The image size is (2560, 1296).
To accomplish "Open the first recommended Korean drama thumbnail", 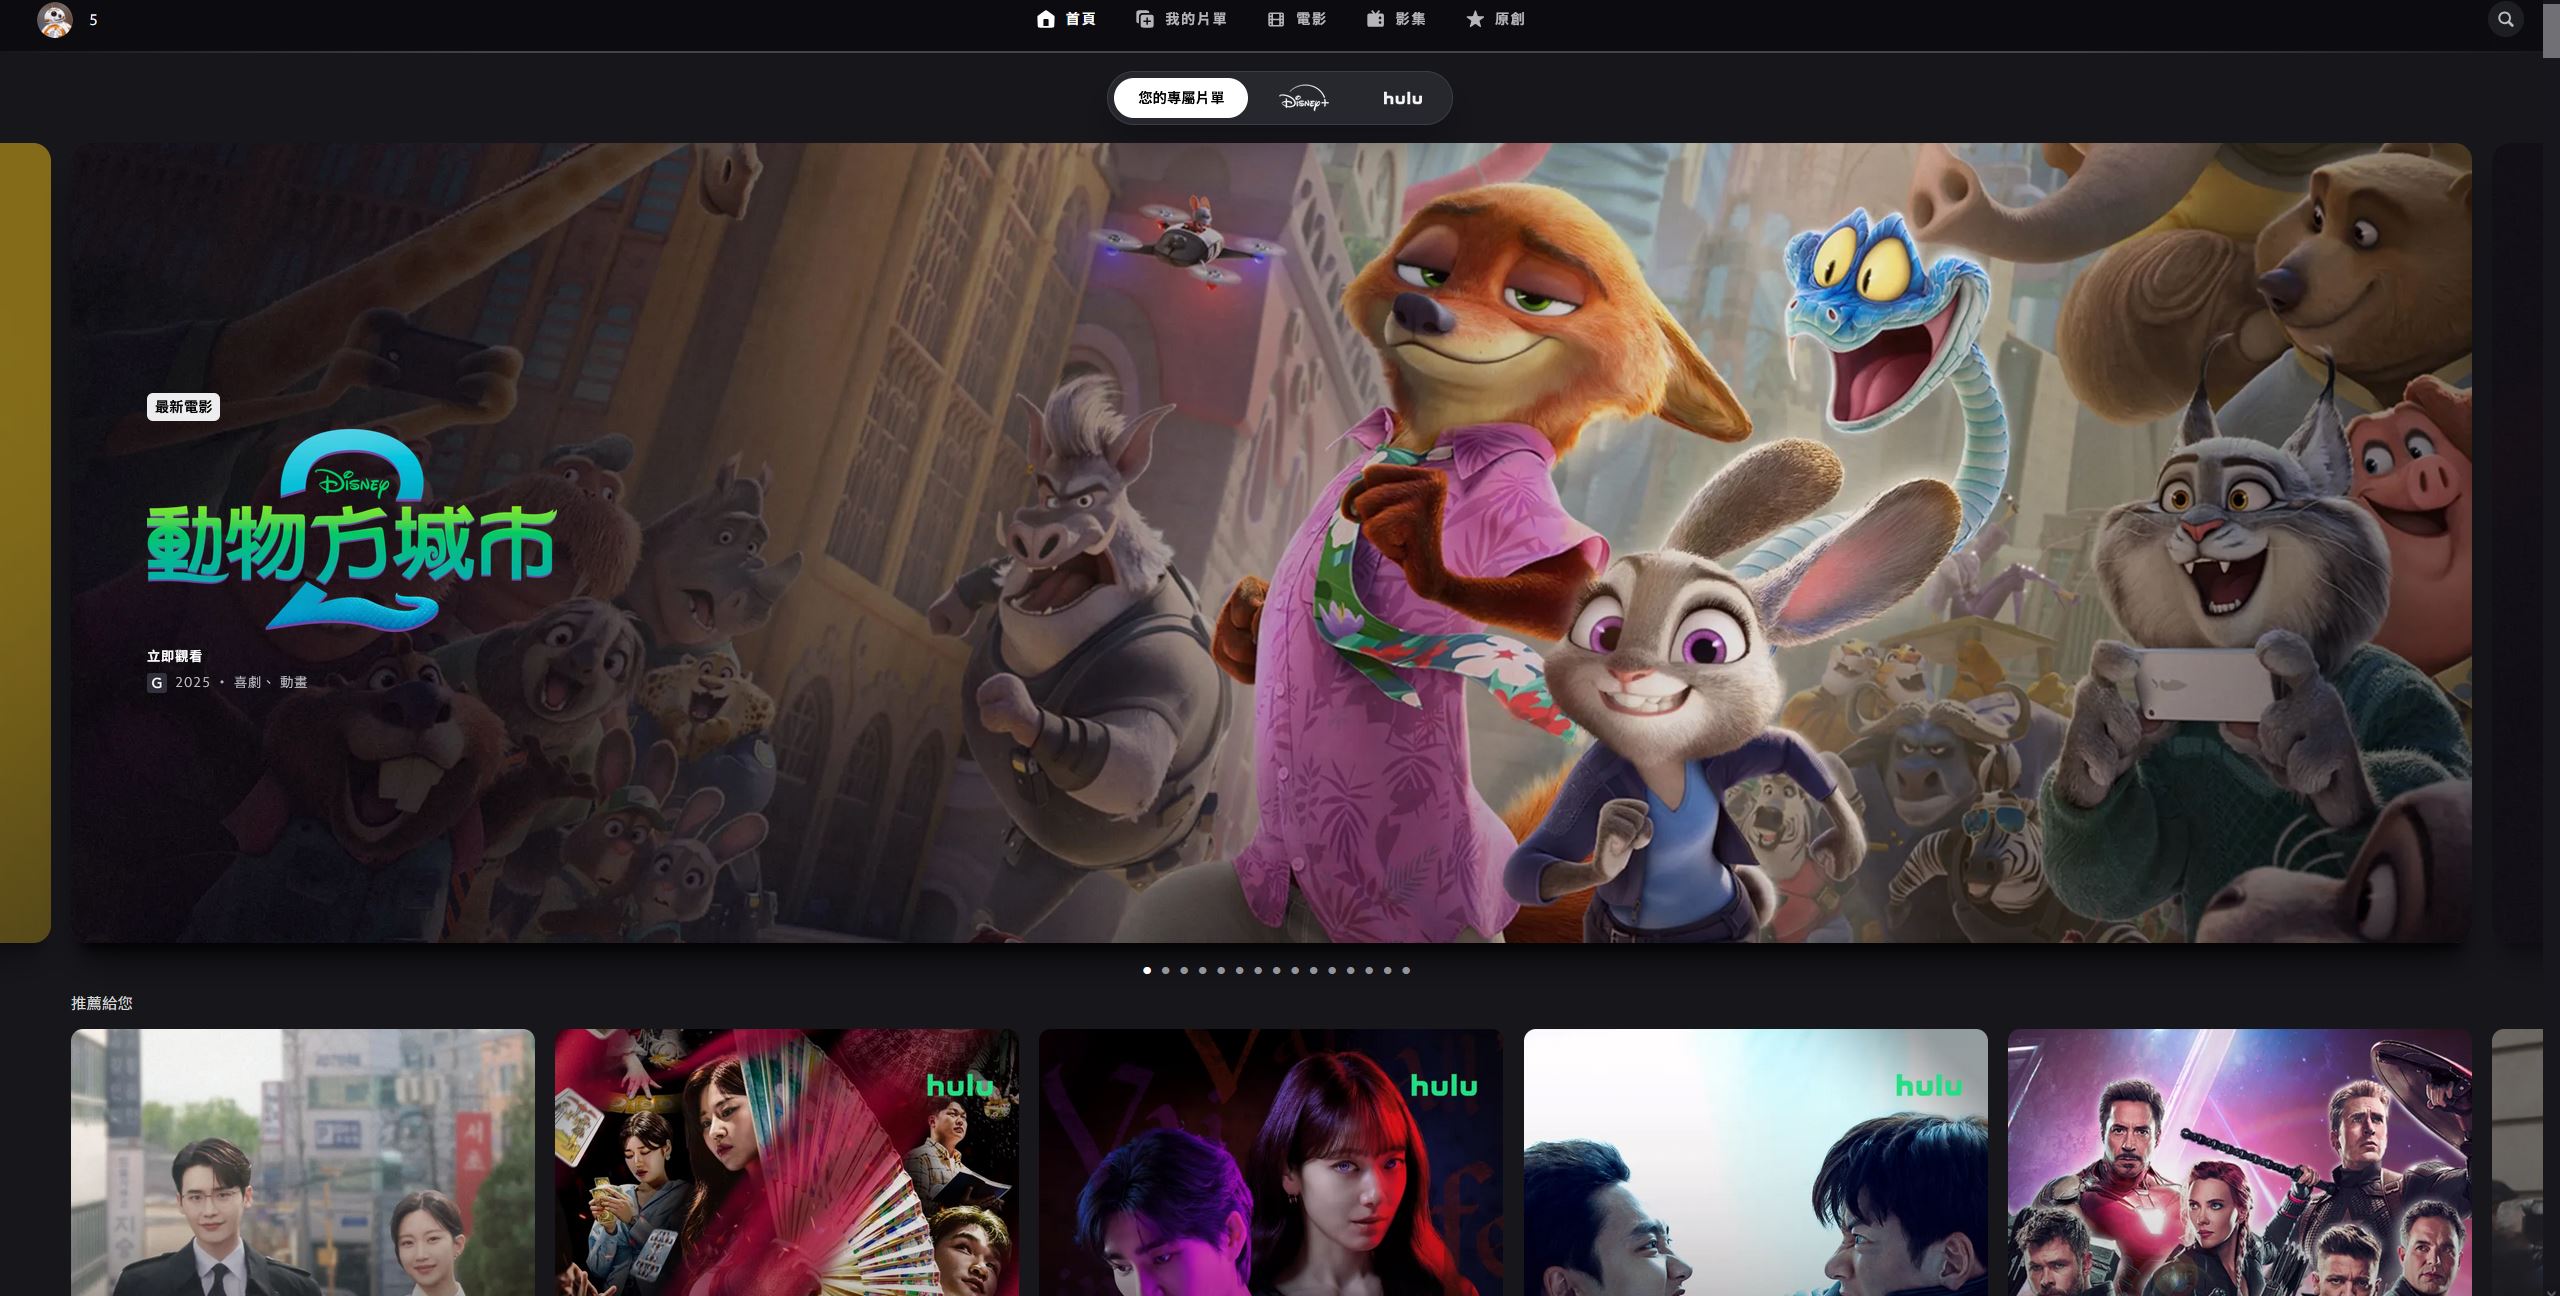I will point(302,1162).
